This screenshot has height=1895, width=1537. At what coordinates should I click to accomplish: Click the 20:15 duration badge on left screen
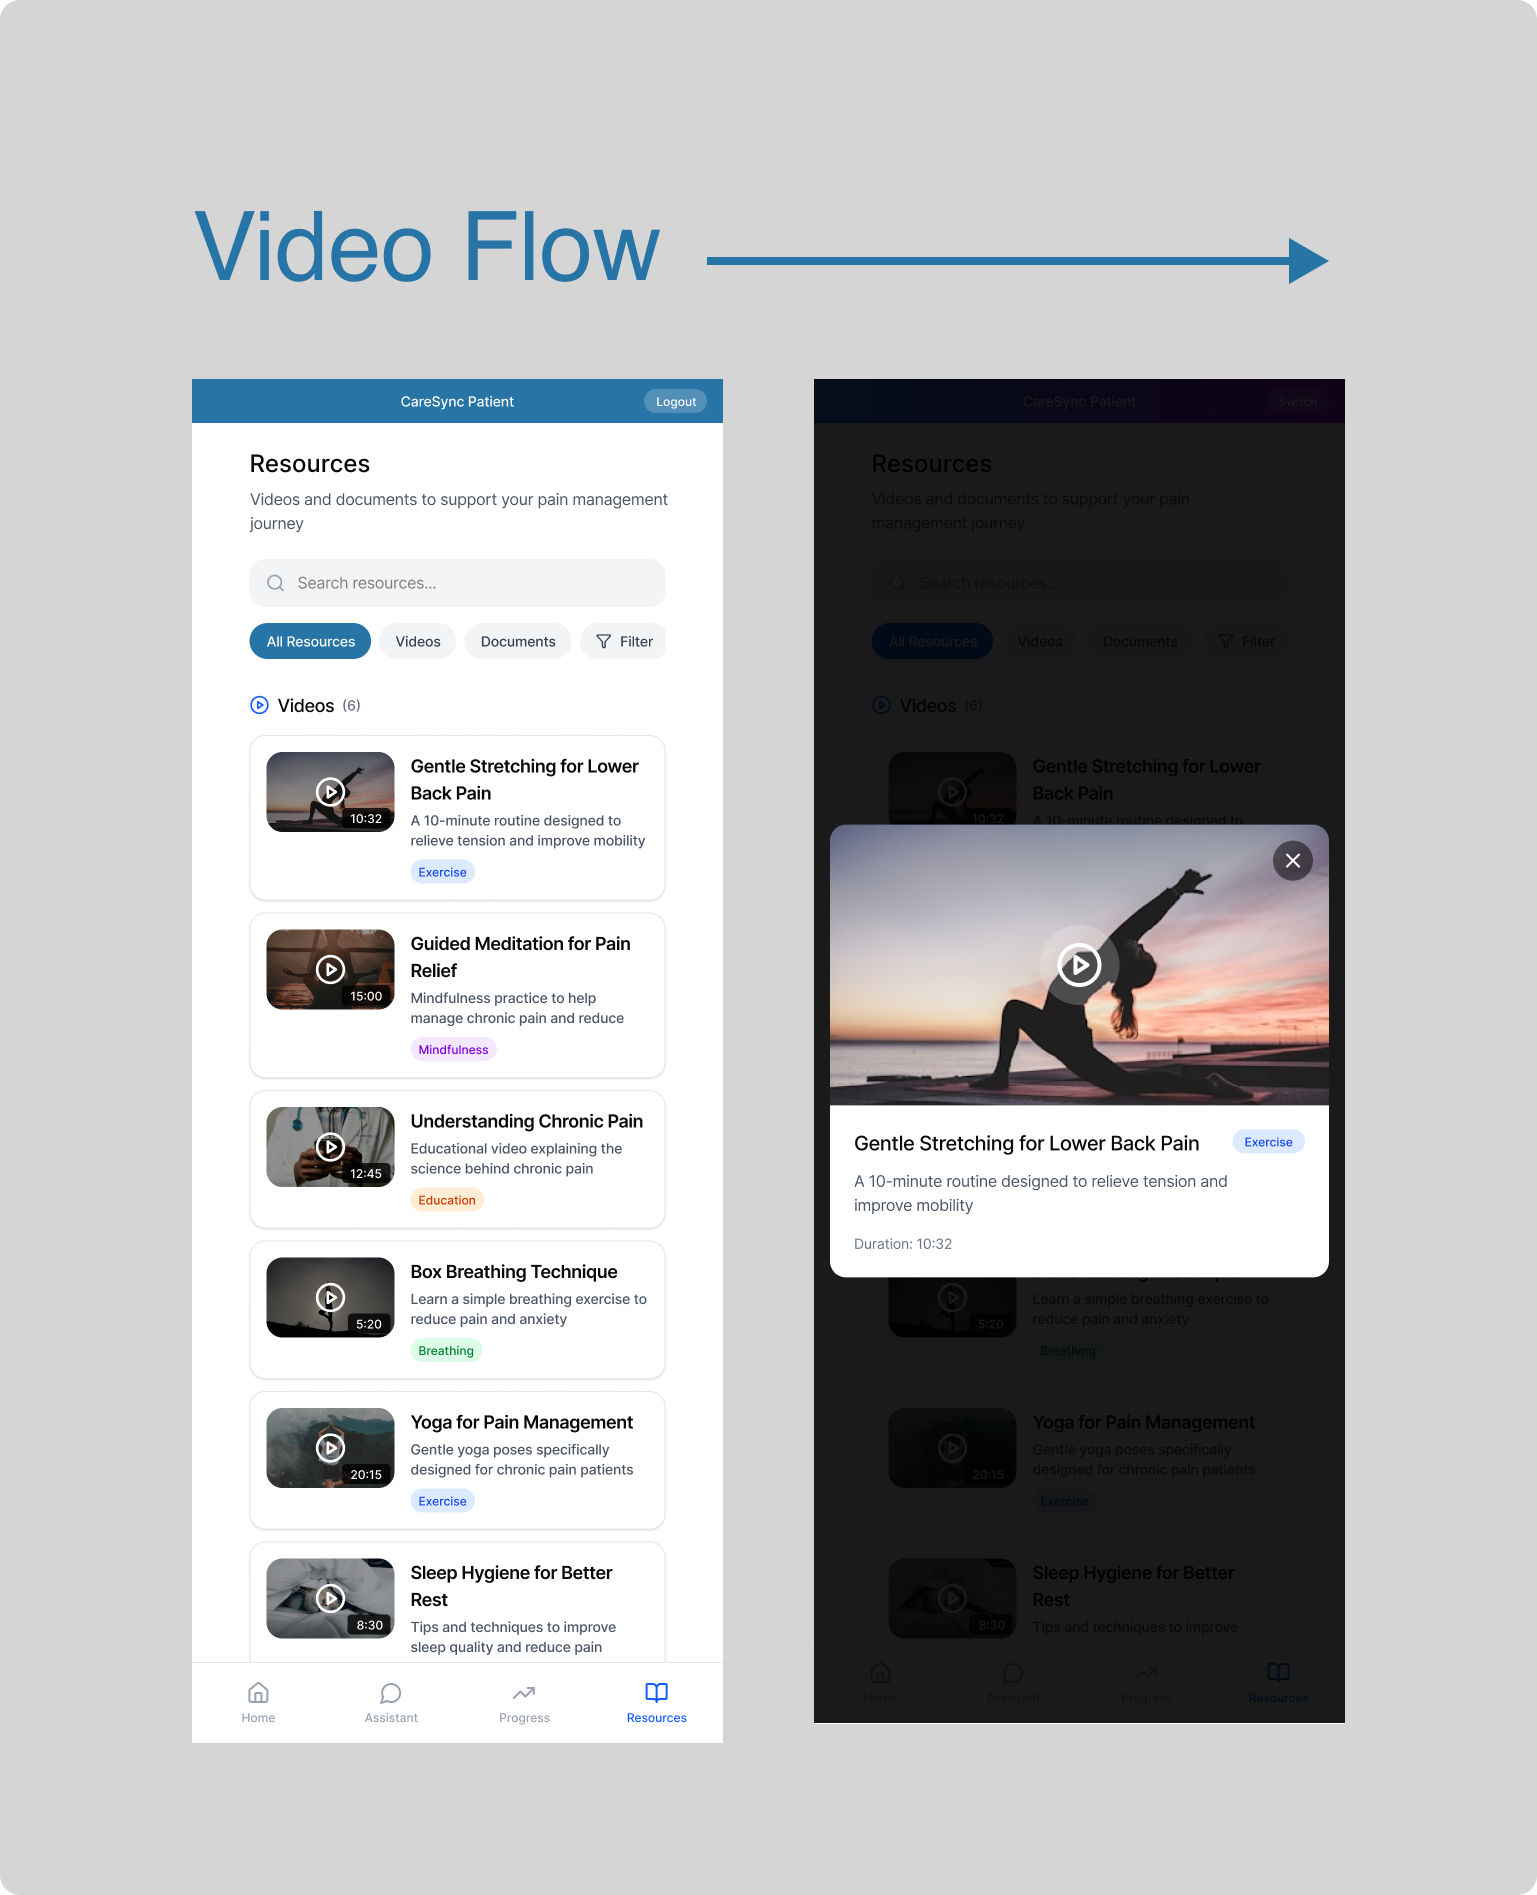[x=366, y=1475]
